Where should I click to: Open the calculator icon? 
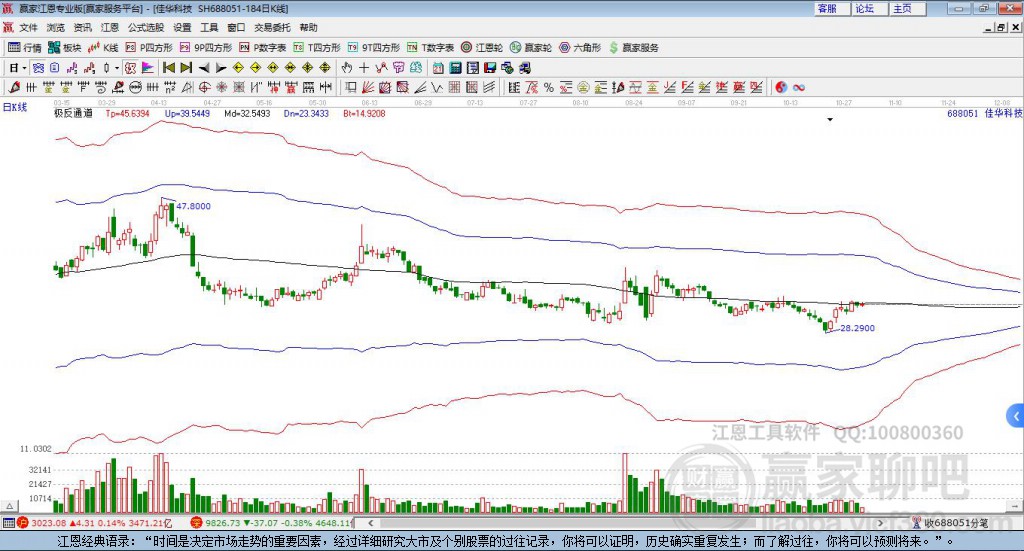click(455, 68)
